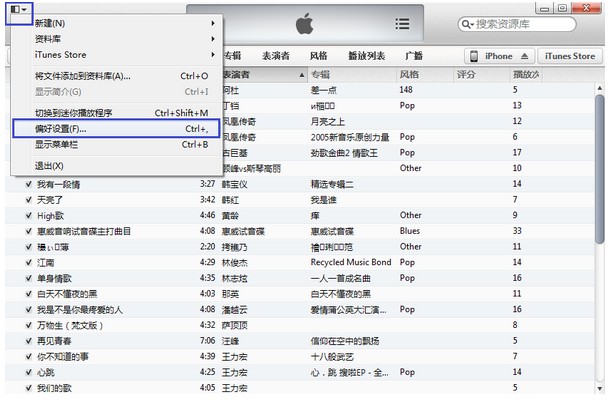The height and width of the screenshot is (400, 610).
Task: Click the play count 33 cell
Action: coord(517,231)
